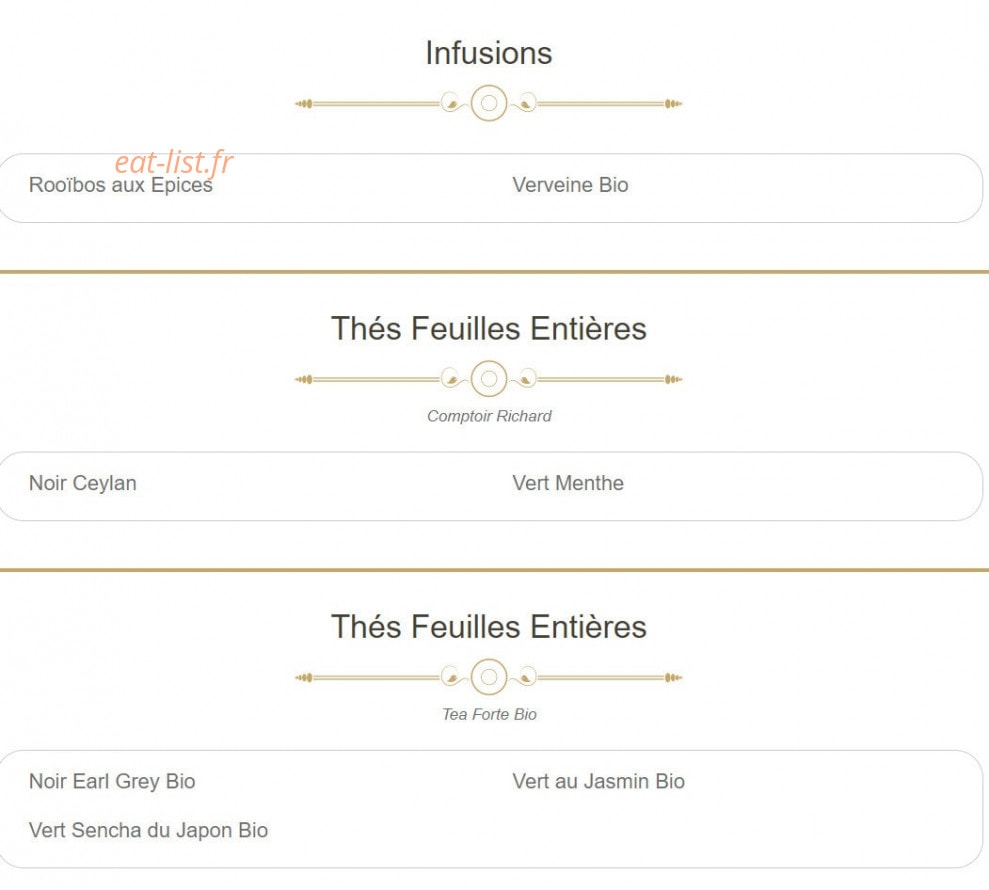The image size is (989, 890).
Task: Click the ornament above Tea Forte Bio
Action: pos(489,677)
